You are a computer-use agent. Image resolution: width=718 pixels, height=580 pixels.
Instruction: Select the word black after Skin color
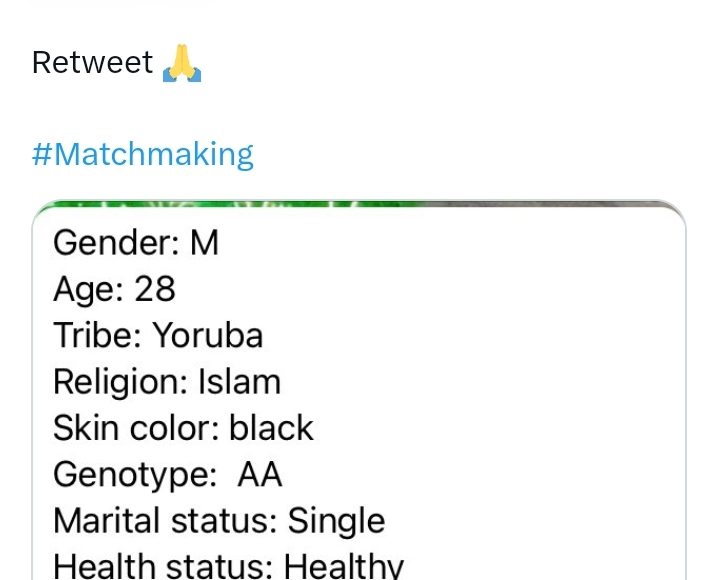click(271, 428)
